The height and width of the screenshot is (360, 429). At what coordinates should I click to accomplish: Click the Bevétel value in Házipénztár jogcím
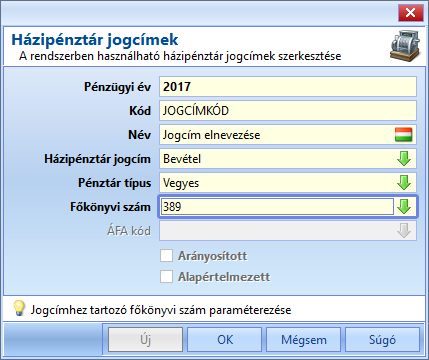(182, 159)
